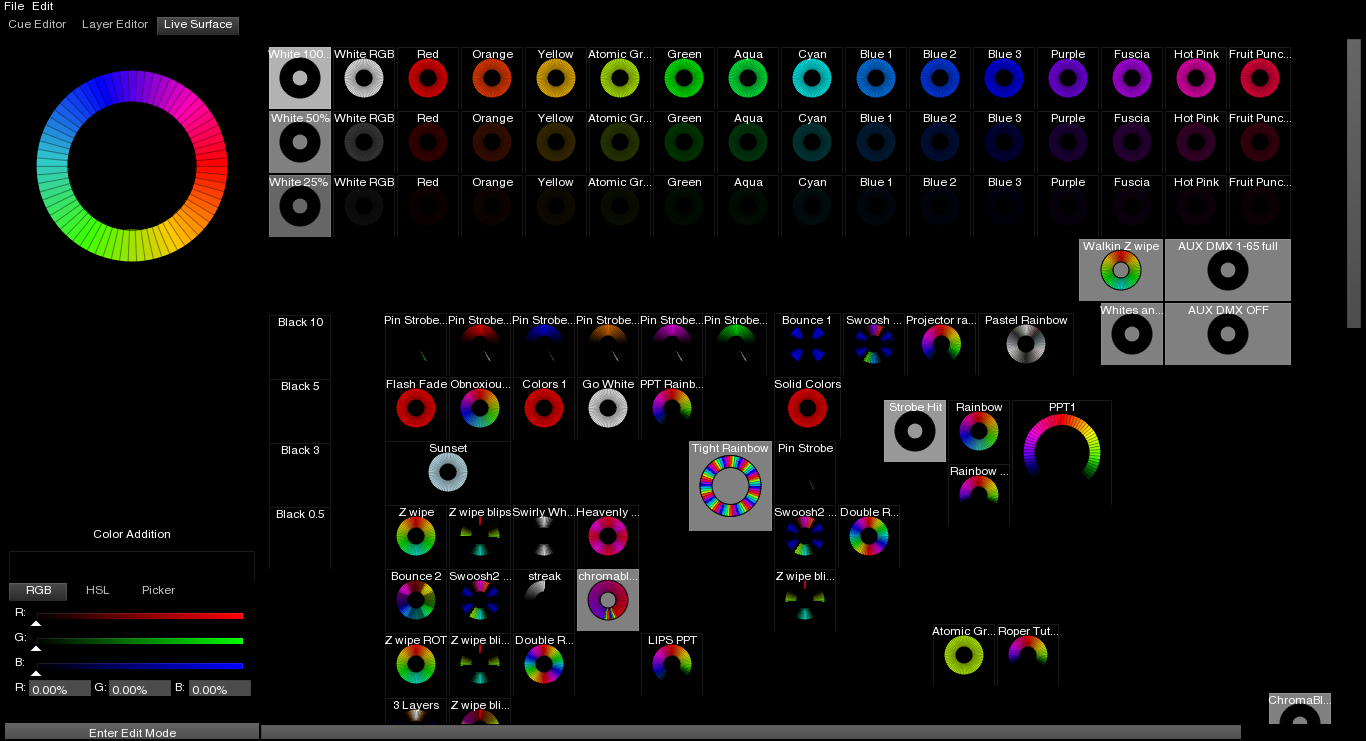1366x741 pixels.
Task: Trigger the Black 5 tile
Action: [300, 410]
